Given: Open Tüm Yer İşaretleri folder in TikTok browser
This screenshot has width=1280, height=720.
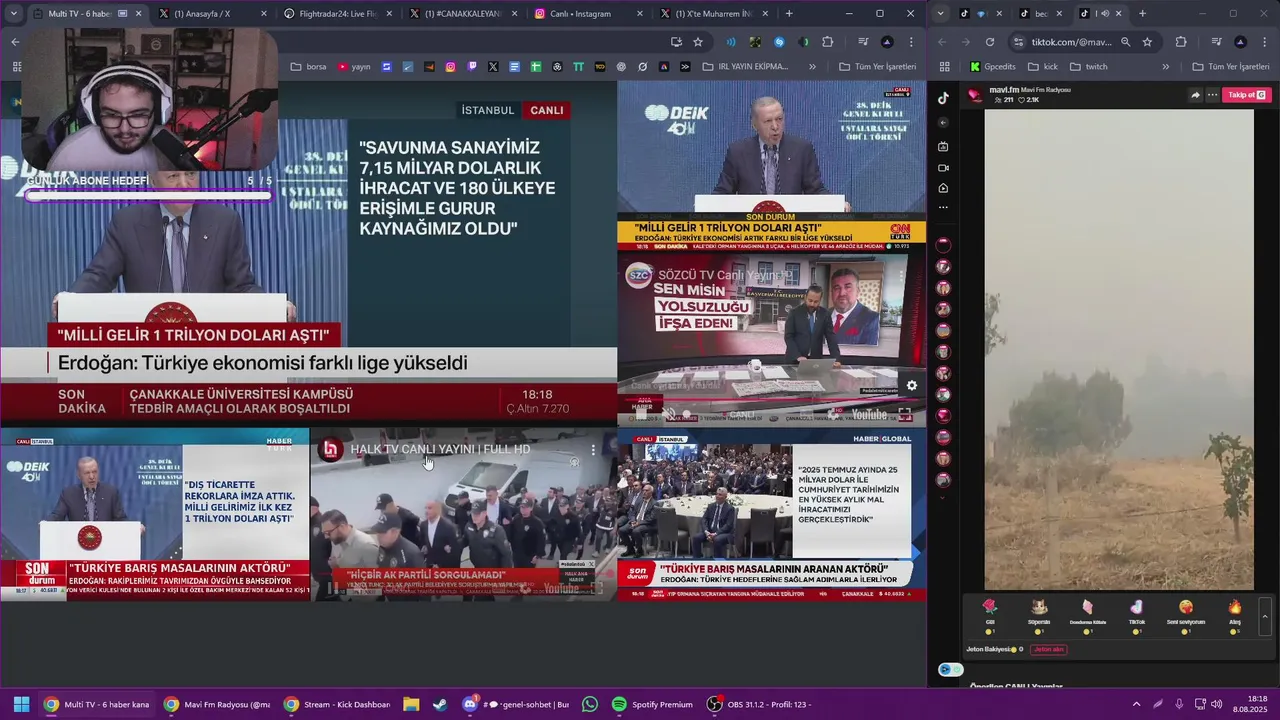Looking at the screenshot, I should coord(1231,67).
